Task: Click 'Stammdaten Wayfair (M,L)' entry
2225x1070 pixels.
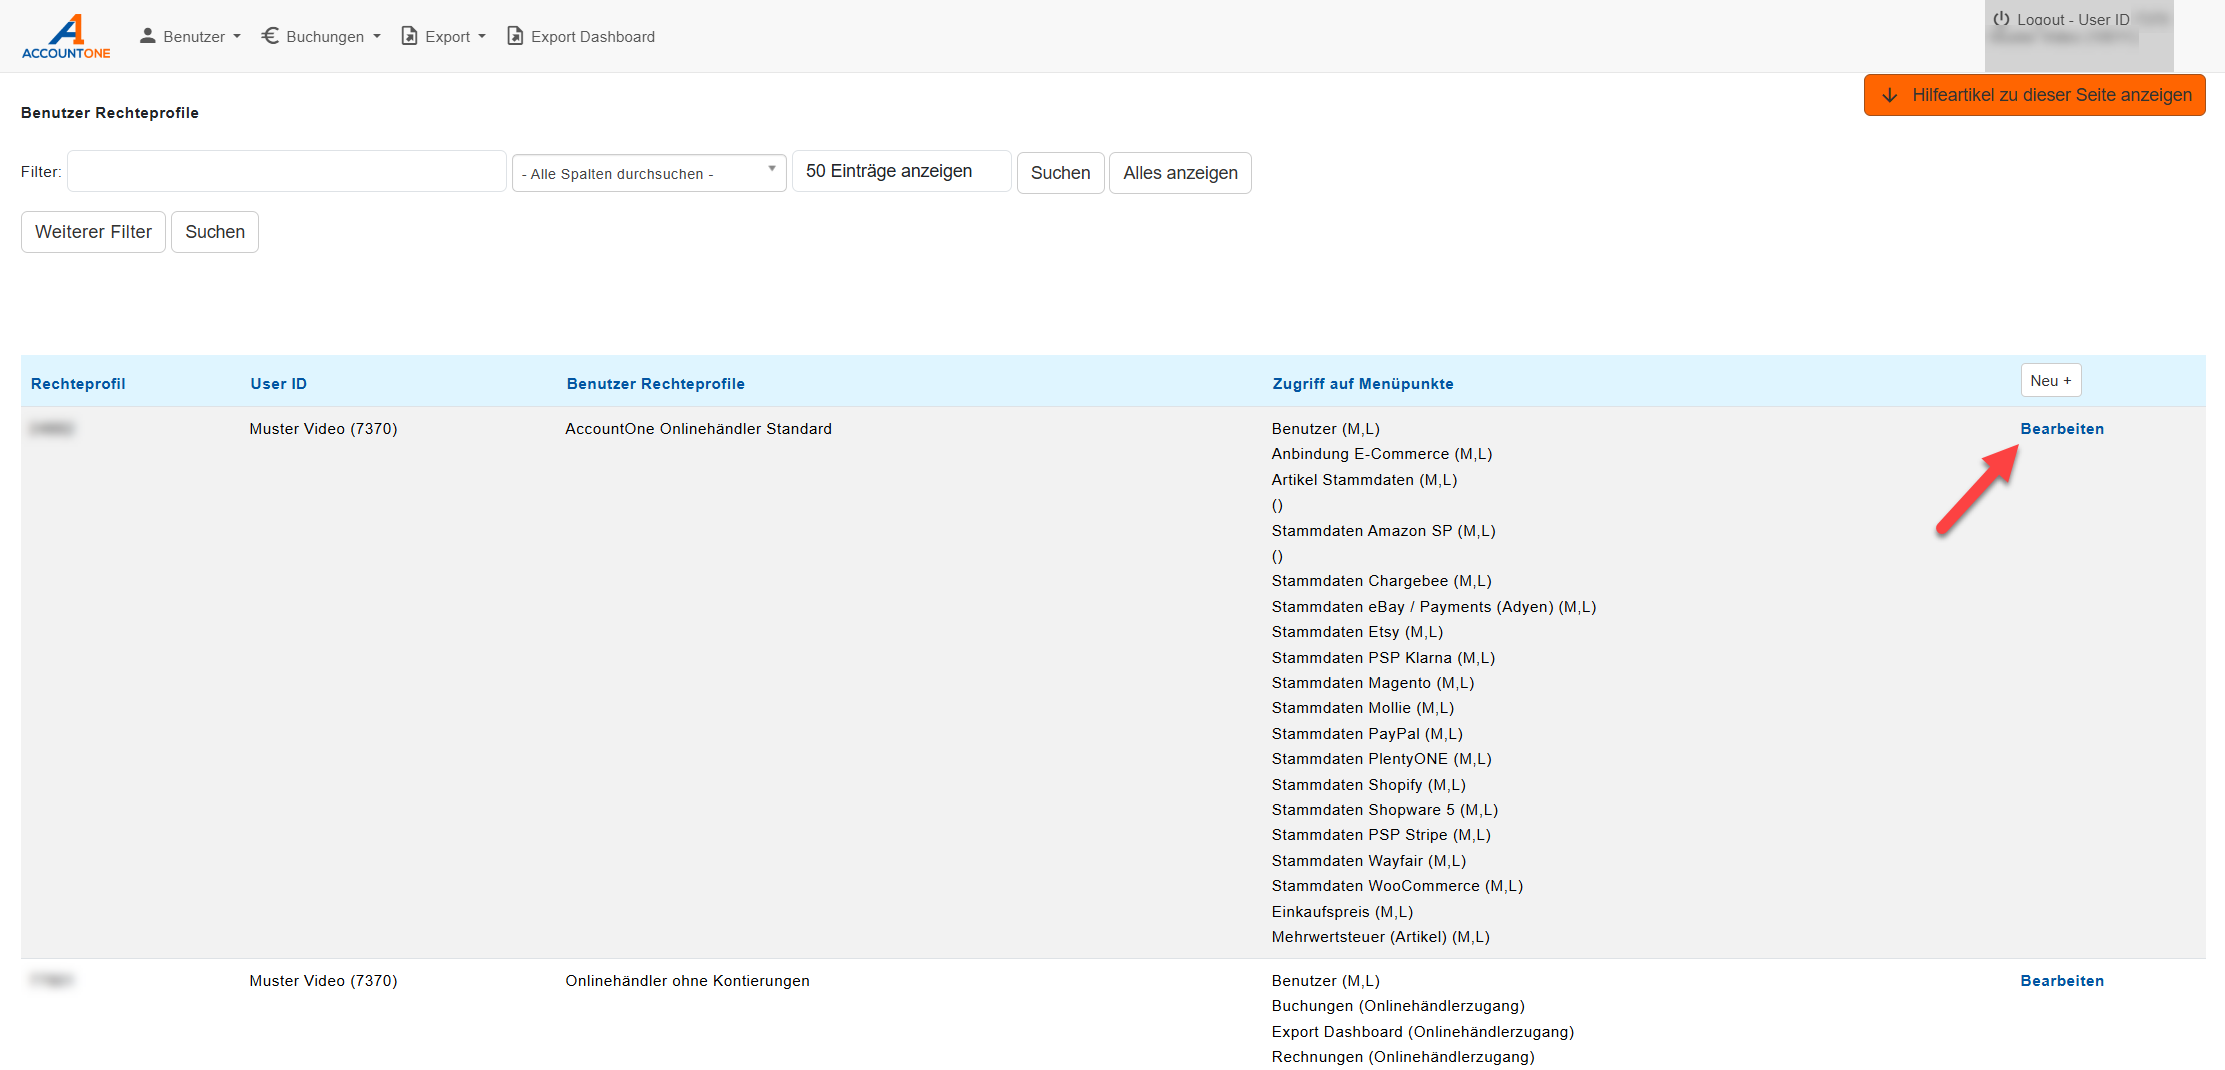Action: (x=1368, y=861)
